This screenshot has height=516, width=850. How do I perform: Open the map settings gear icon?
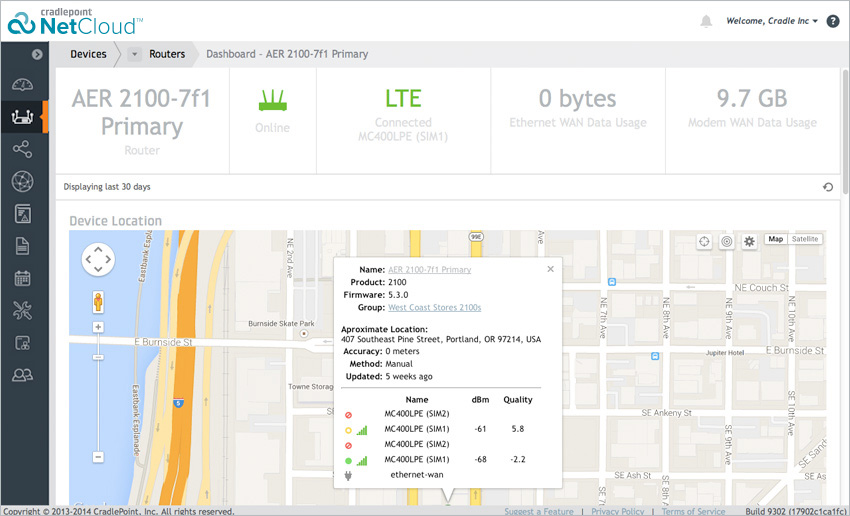point(749,241)
